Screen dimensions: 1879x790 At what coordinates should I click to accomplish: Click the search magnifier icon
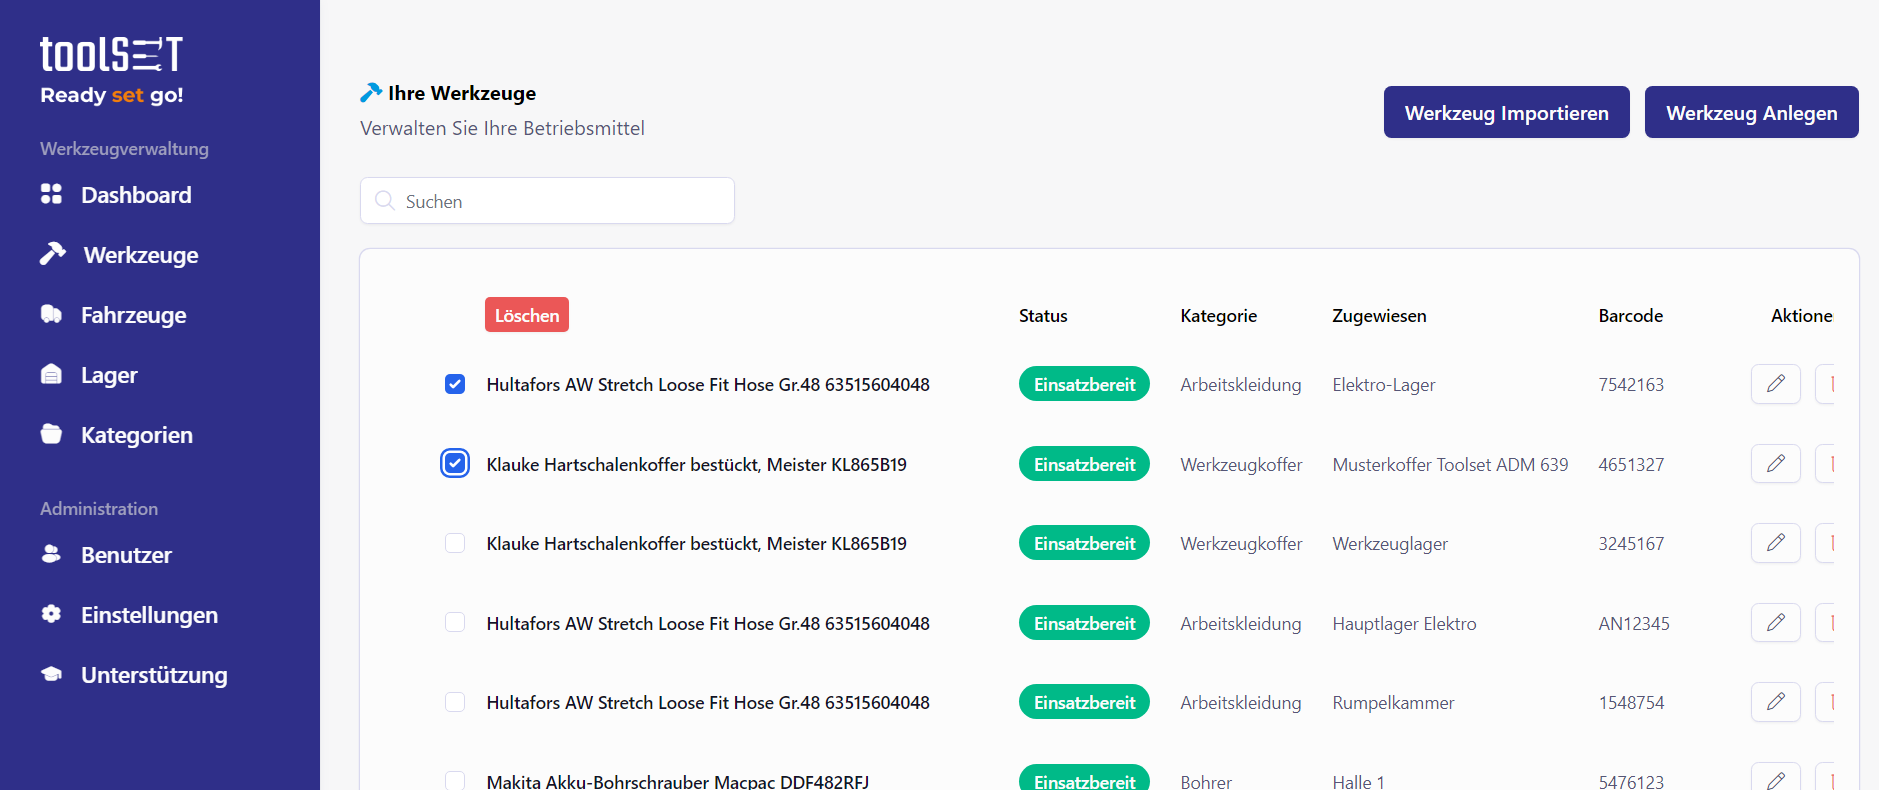coord(384,201)
